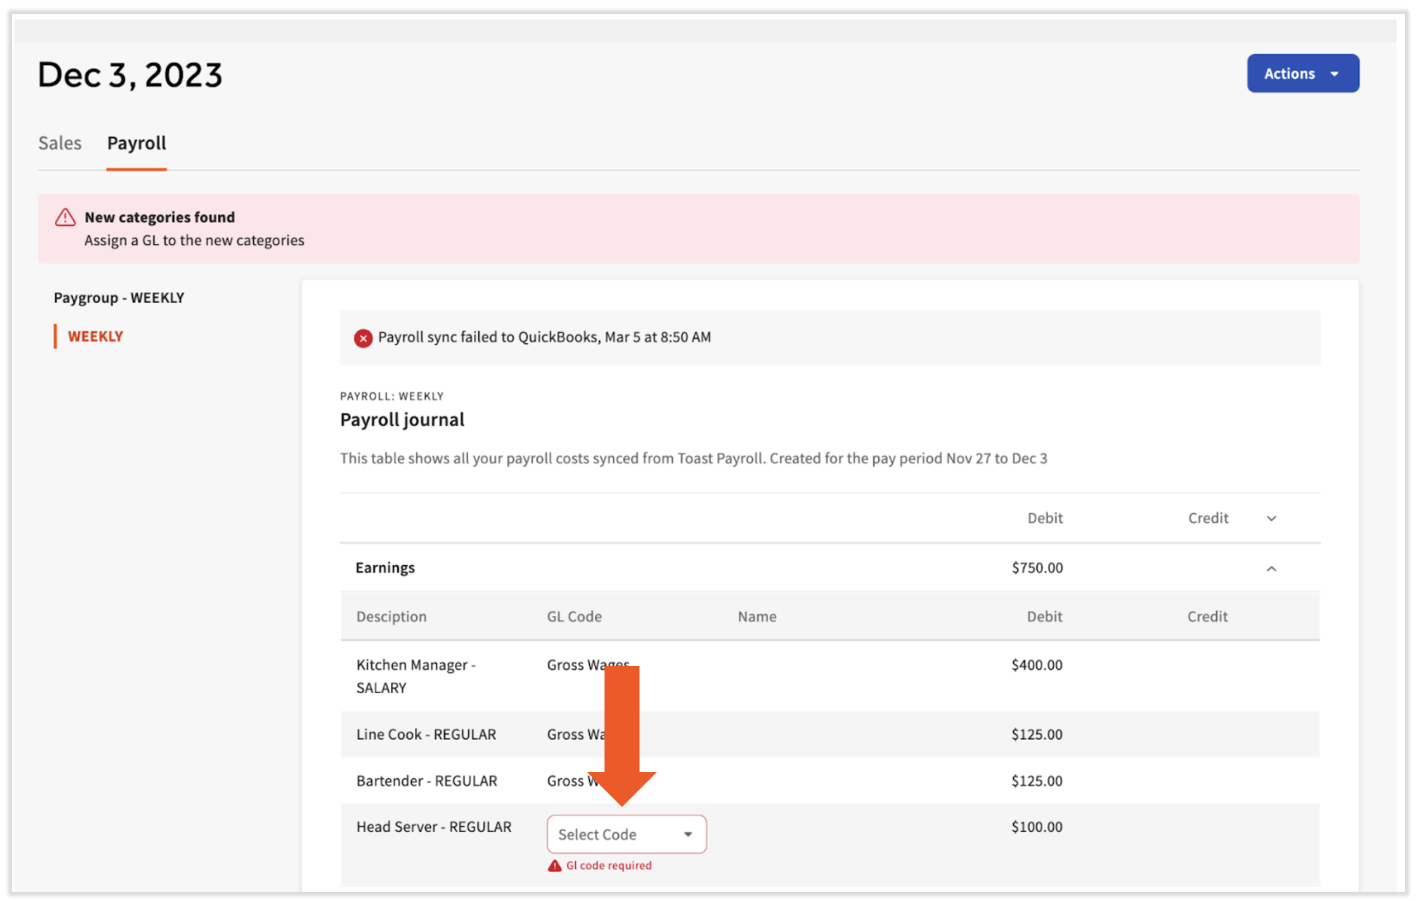Image resolution: width=1418 pixels, height=902 pixels.
Task: Click the Earnings section title
Action: pos(385,568)
